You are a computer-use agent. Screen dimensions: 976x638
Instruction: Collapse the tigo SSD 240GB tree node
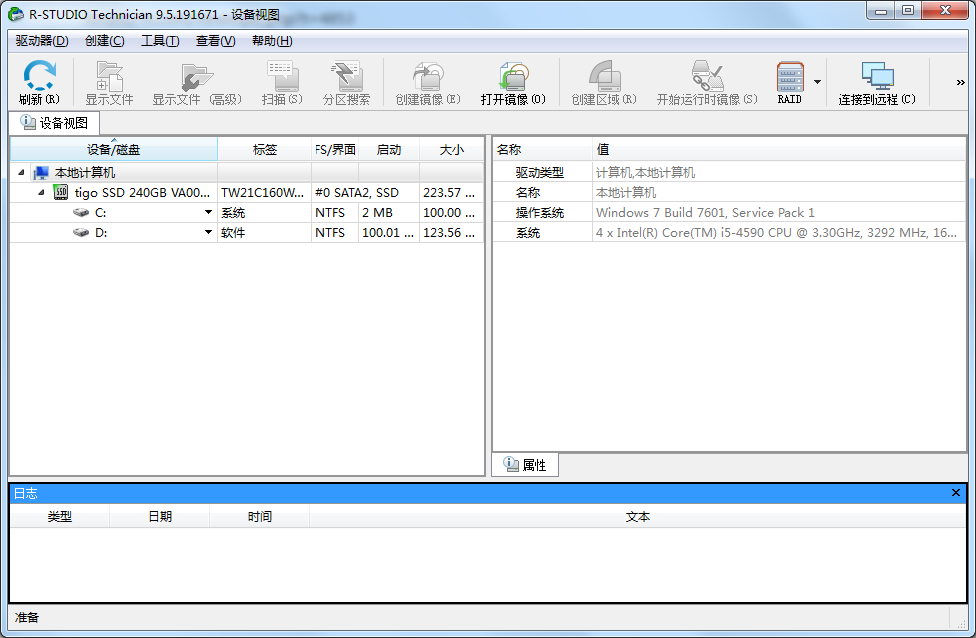[41, 192]
